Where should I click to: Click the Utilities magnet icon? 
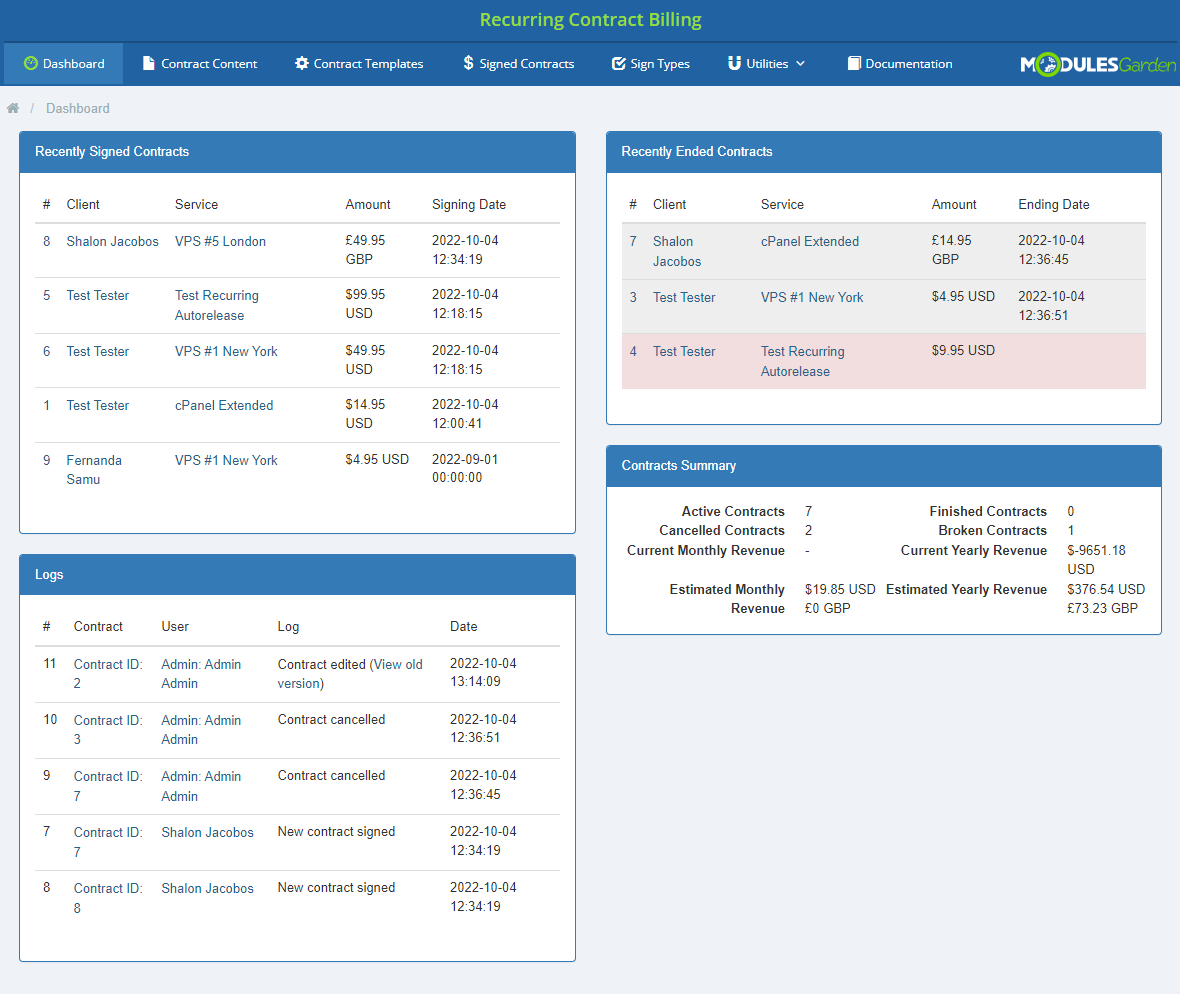[734, 63]
